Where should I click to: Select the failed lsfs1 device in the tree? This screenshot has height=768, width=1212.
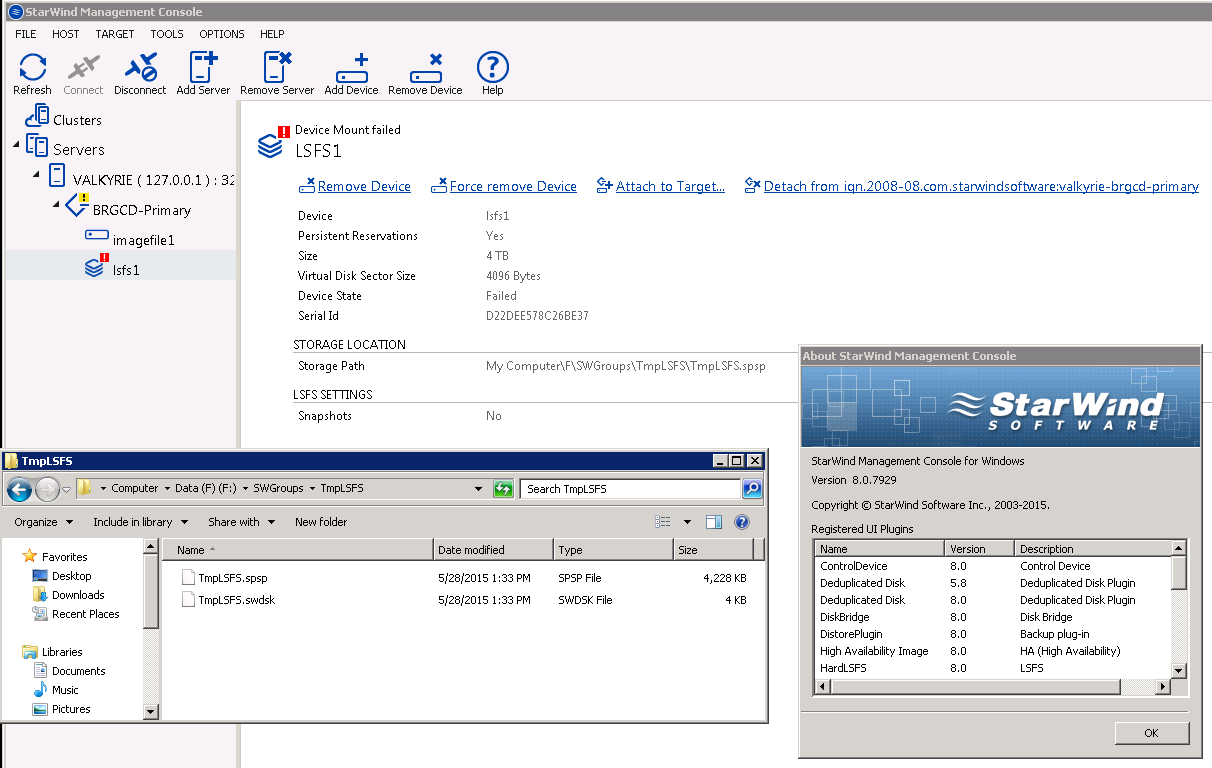pyautogui.click(x=125, y=269)
